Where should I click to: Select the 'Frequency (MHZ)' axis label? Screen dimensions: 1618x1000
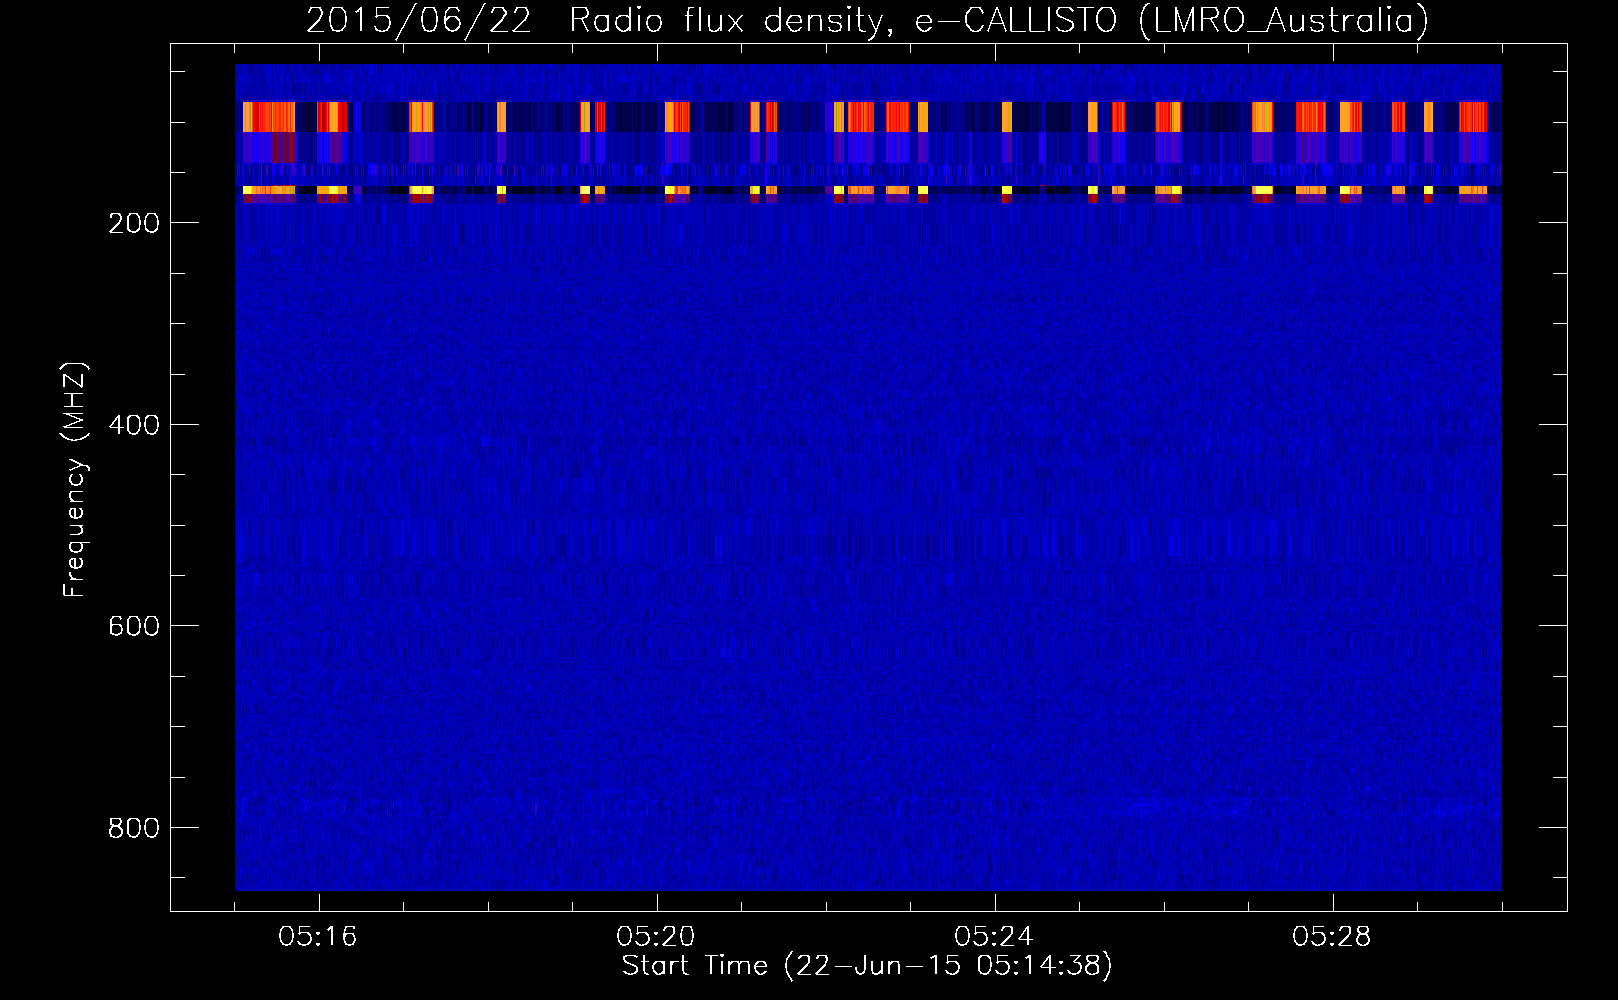(75, 480)
